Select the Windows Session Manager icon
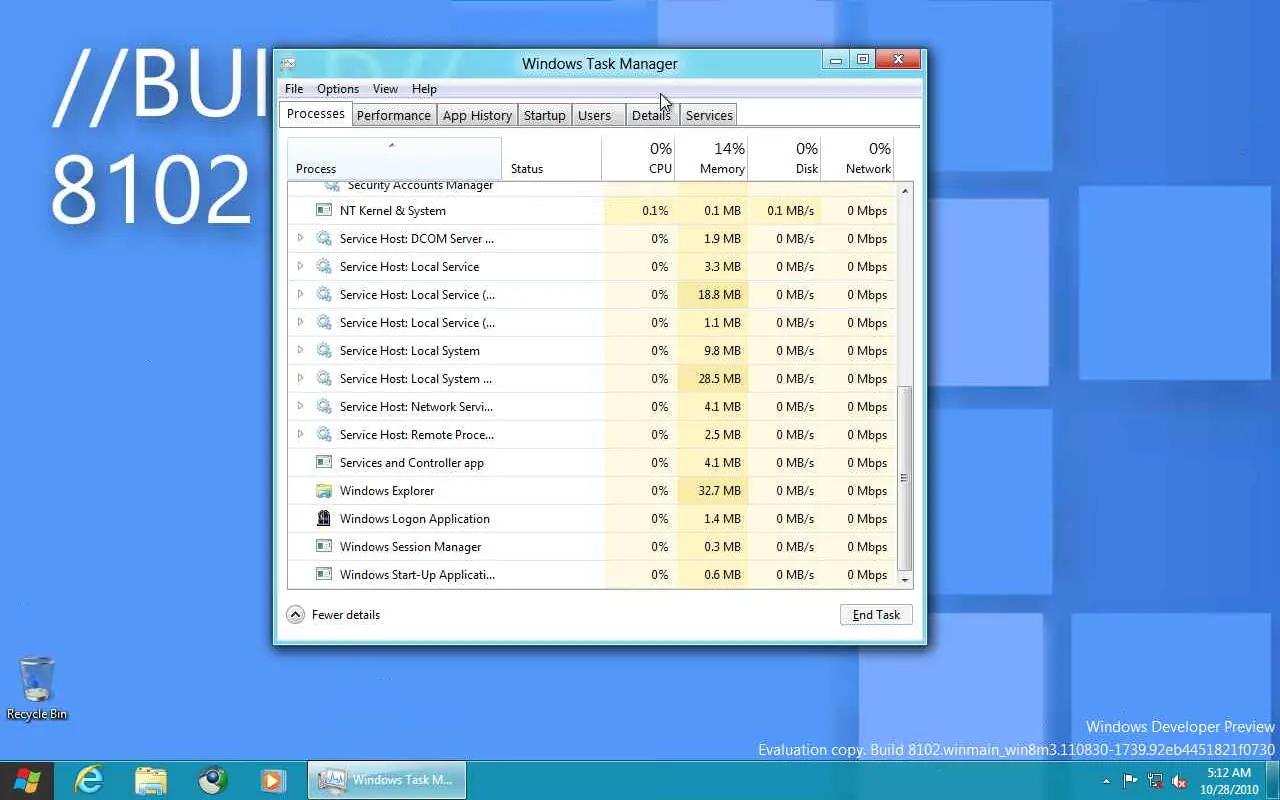The height and width of the screenshot is (800, 1280). tap(323, 546)
